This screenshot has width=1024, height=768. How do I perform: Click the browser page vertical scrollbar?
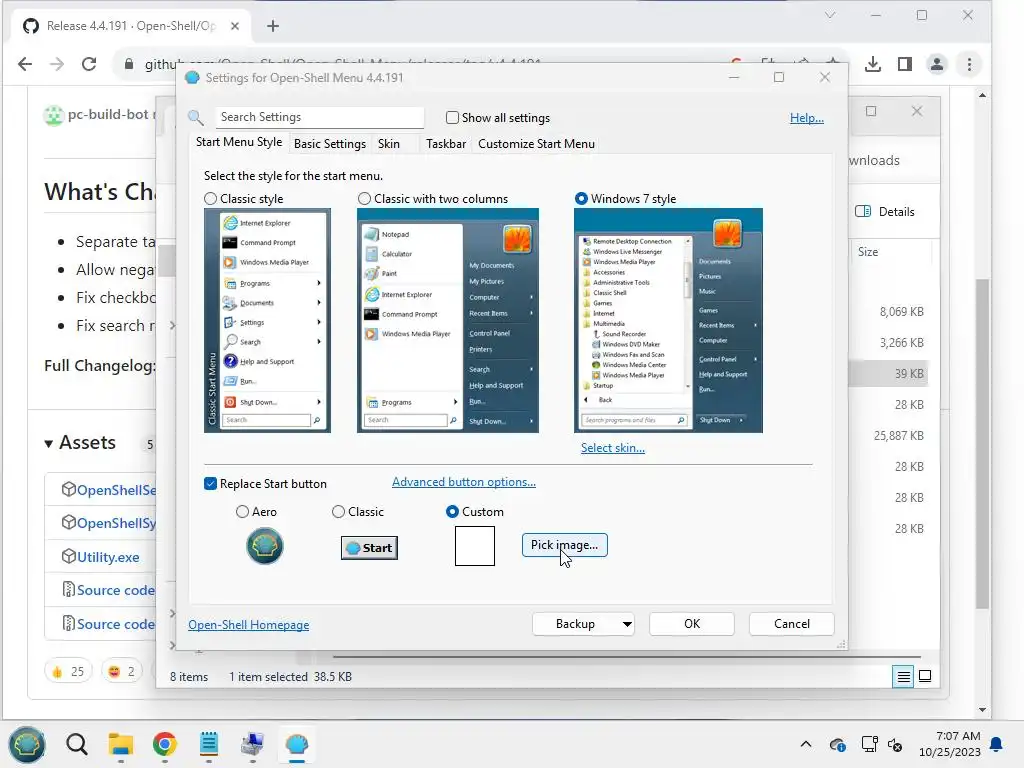982,444
